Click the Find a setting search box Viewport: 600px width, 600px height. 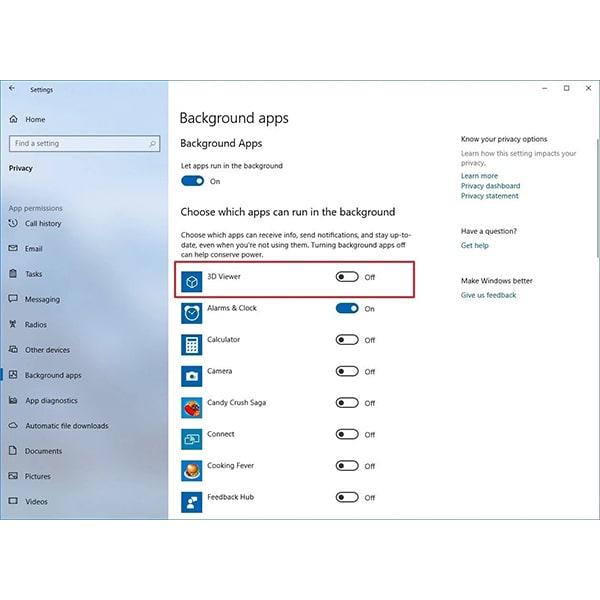[x=82, y=144]
